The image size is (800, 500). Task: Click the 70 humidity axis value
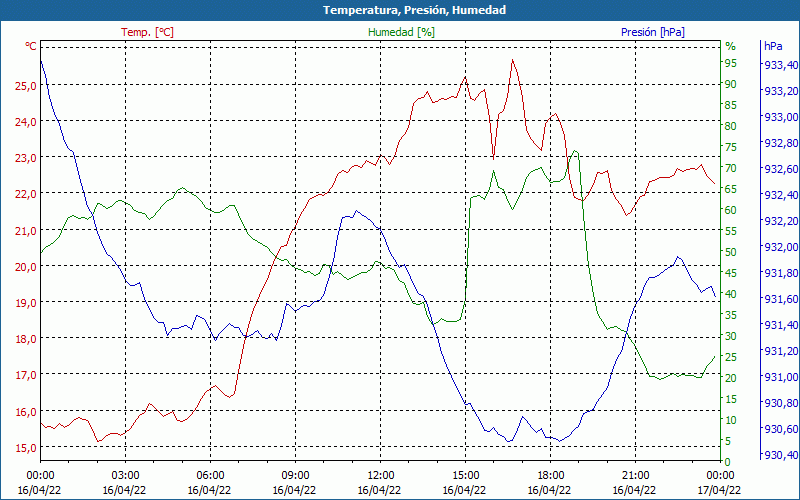731,168
